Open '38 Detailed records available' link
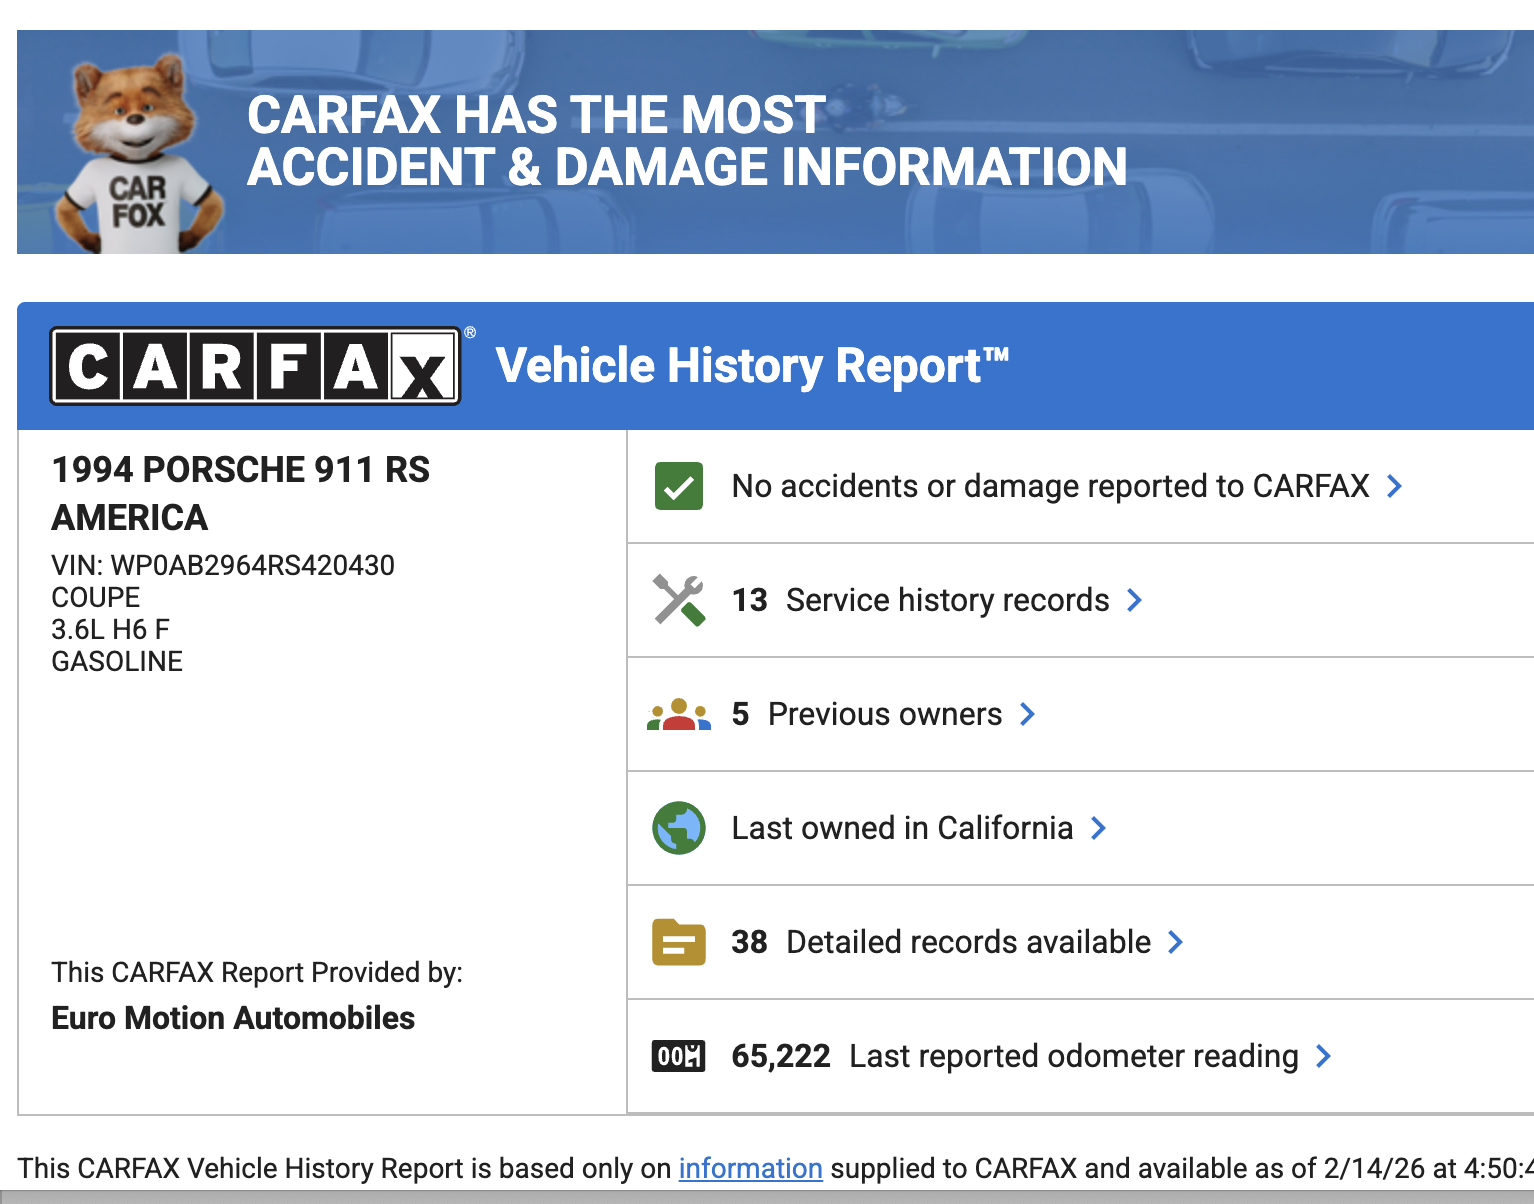The width and height of the screenshot is (1534, 1204). [x=941, y=942]
